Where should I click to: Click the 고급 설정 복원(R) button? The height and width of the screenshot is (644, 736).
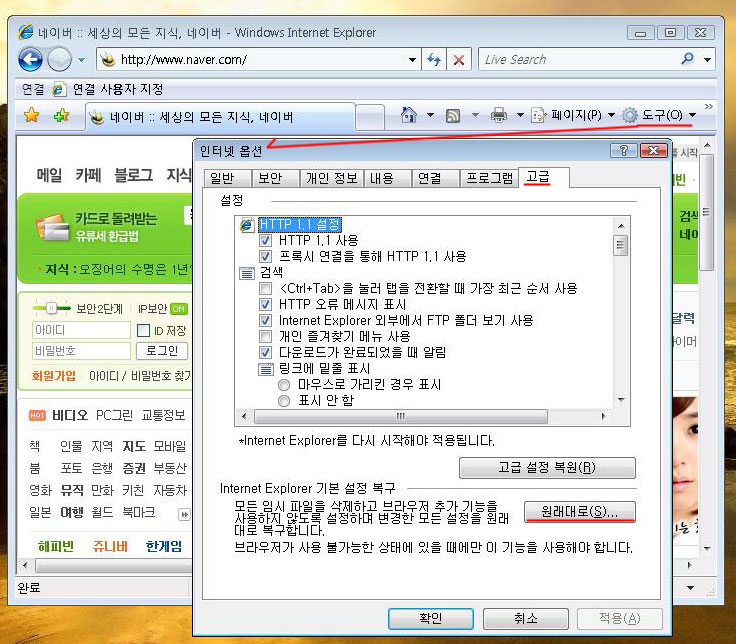click(547, 468)
